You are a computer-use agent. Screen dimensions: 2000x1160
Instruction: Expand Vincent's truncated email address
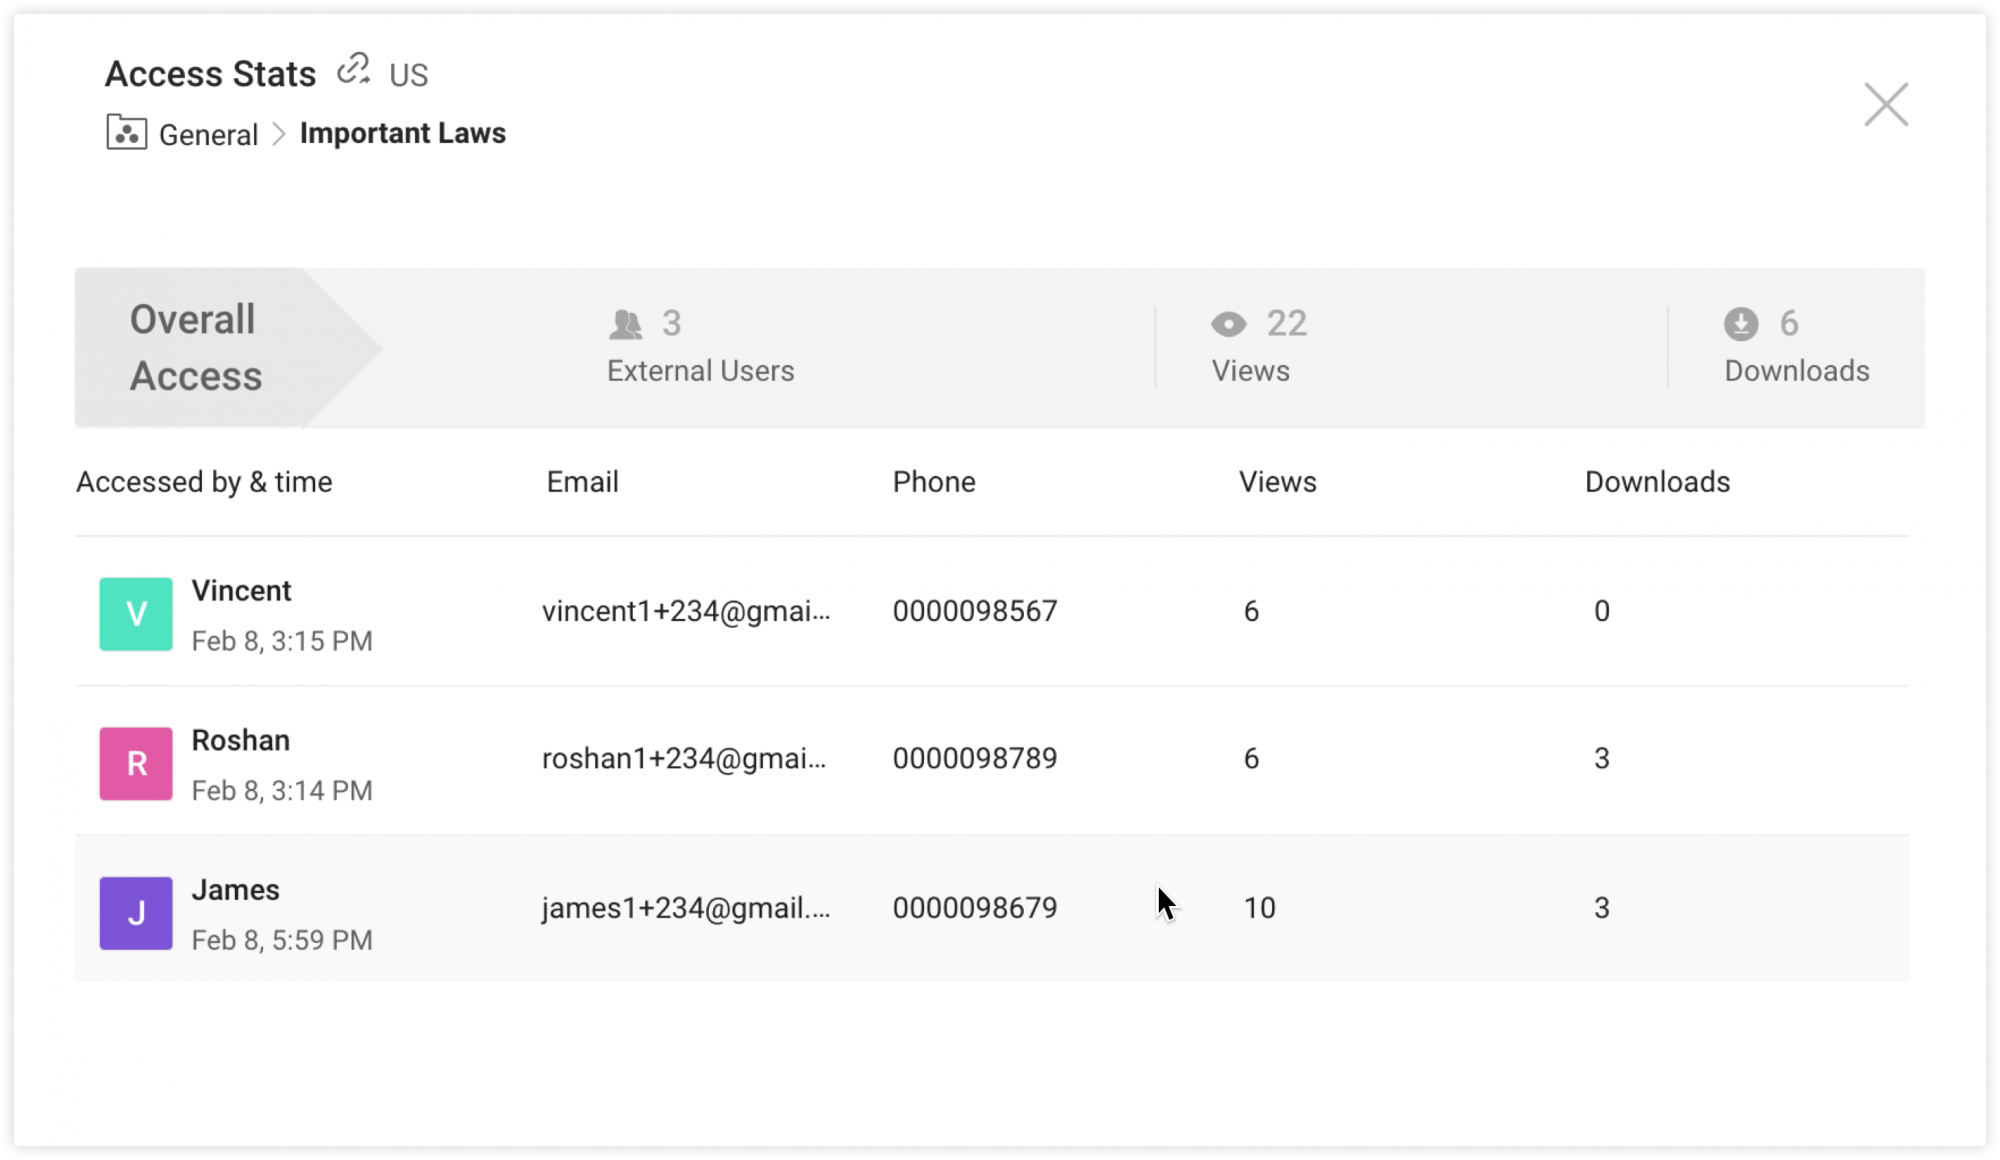pos(686,611)
